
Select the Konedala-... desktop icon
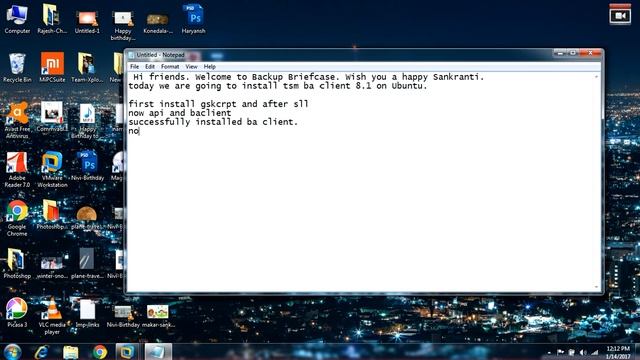pos(158,23)
